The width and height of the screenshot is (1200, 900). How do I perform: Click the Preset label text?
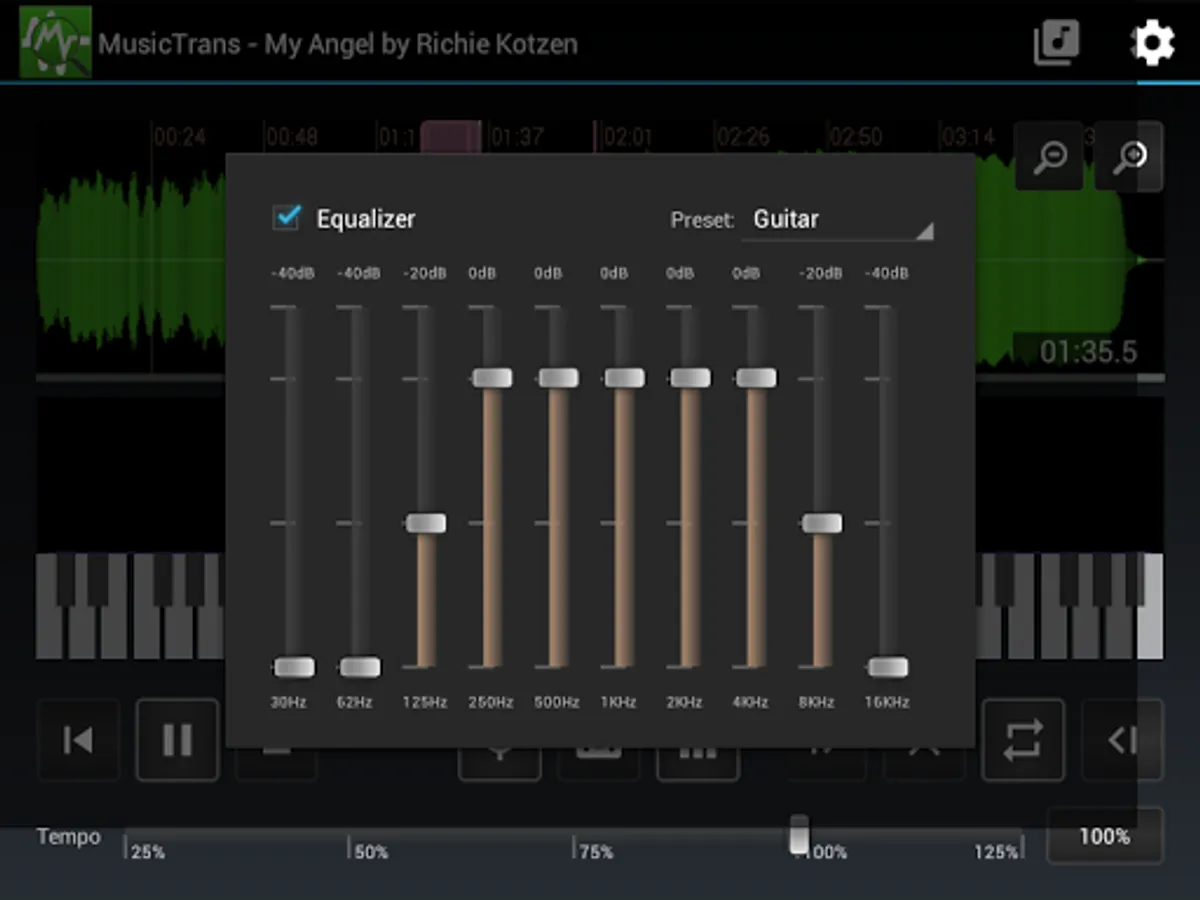702,220
